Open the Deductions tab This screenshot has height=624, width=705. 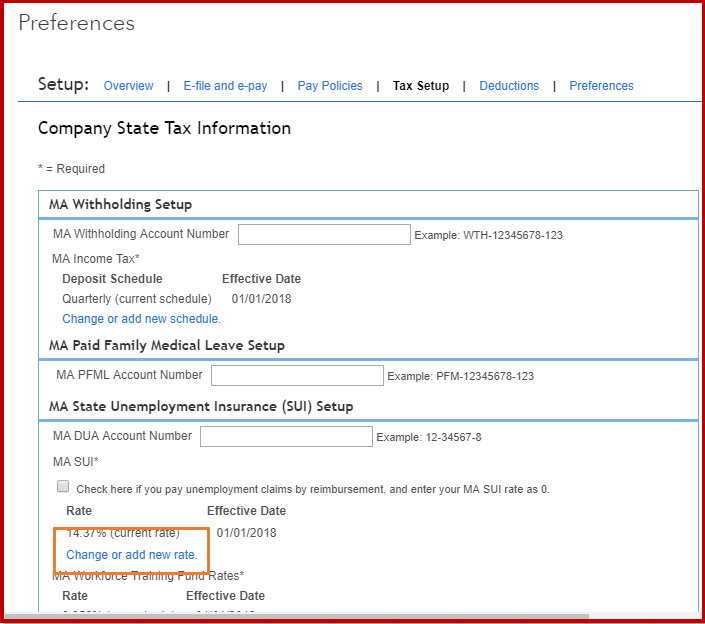(509, 86)
